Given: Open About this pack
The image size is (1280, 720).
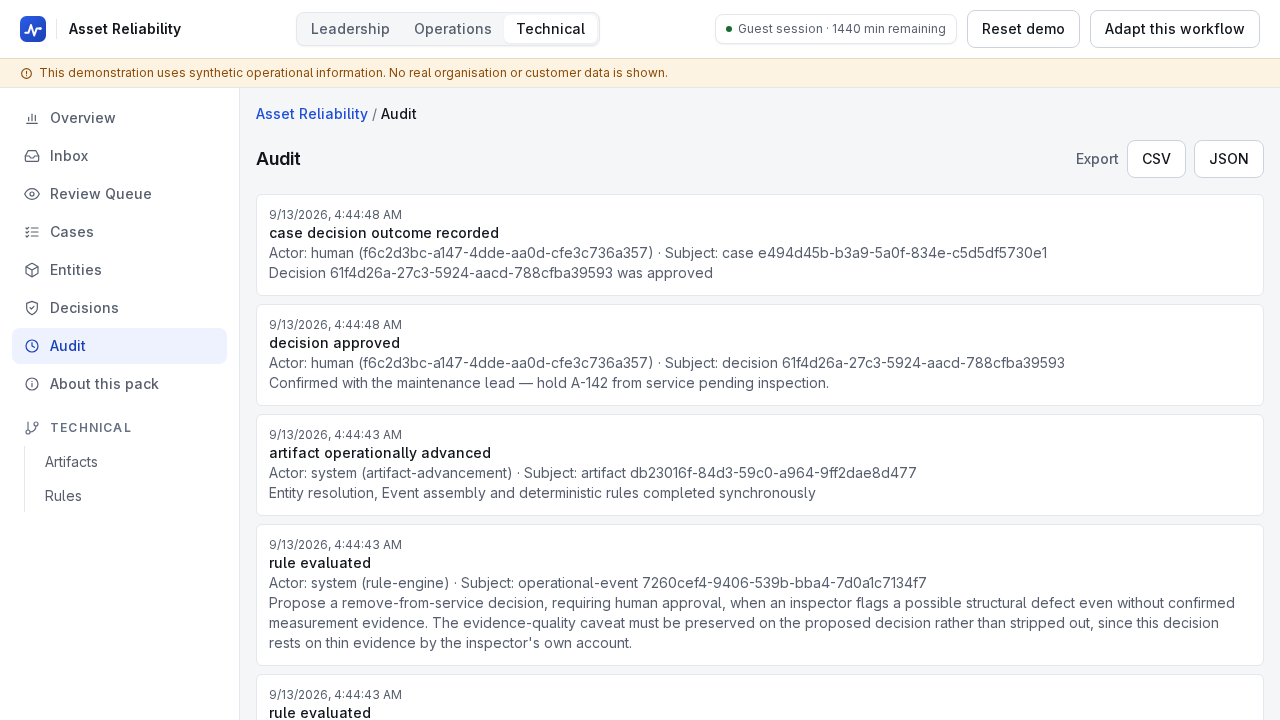Looking at the screenshot, I should pos(119,384).
